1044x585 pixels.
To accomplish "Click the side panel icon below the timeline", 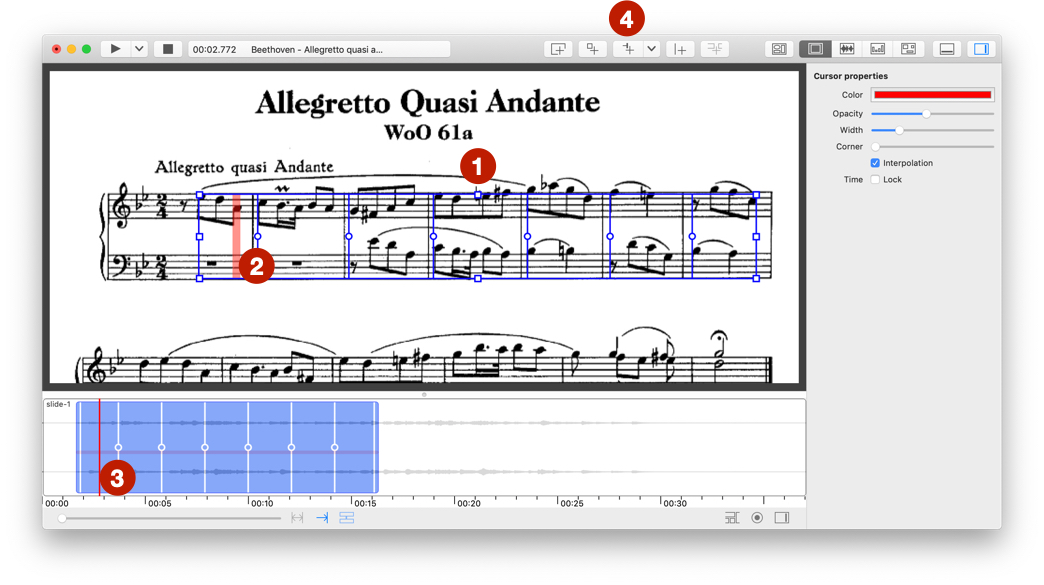I will pos(782,518).
